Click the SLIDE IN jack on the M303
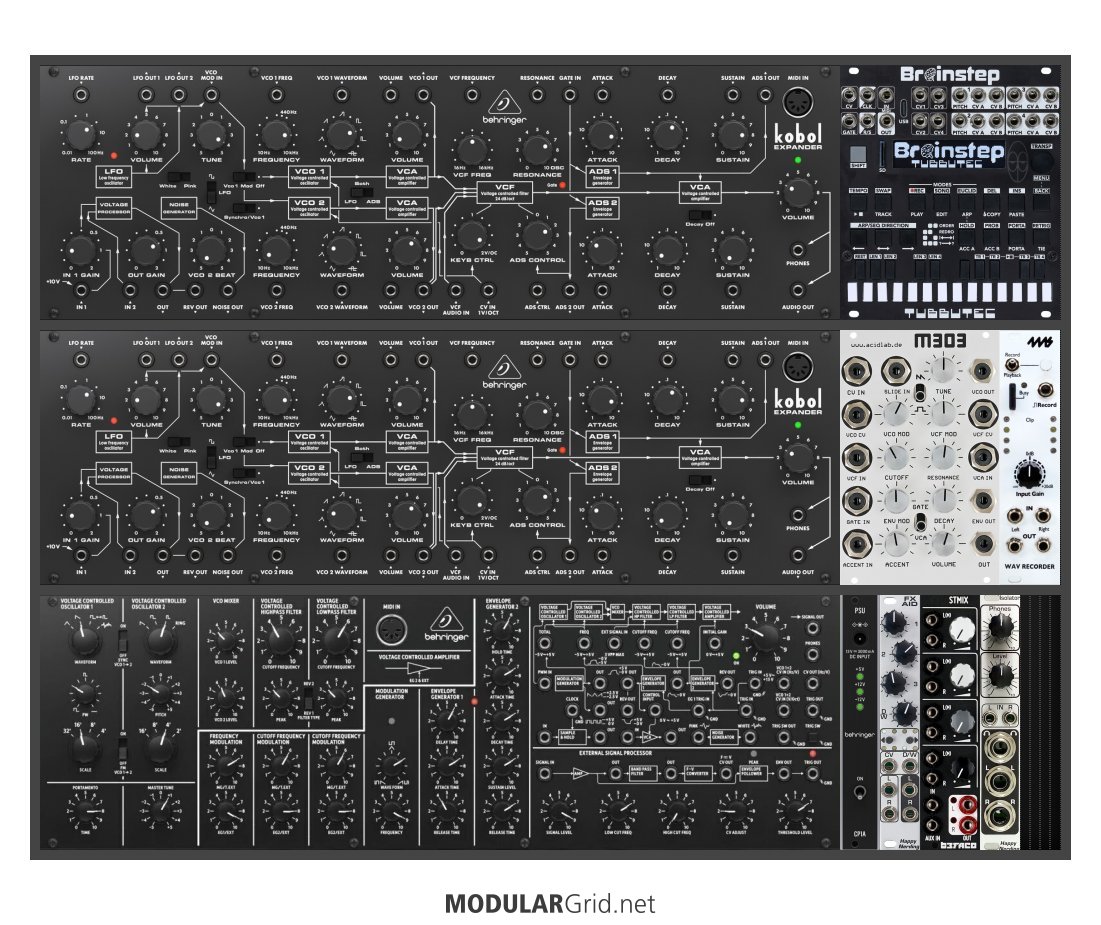Viewport: 1101px width, 925px height. (896, 371)
